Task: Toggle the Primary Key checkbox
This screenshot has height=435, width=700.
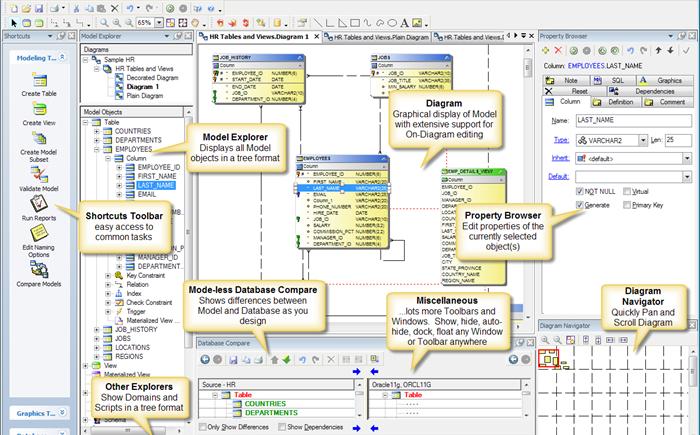Action: click(627, 205)
